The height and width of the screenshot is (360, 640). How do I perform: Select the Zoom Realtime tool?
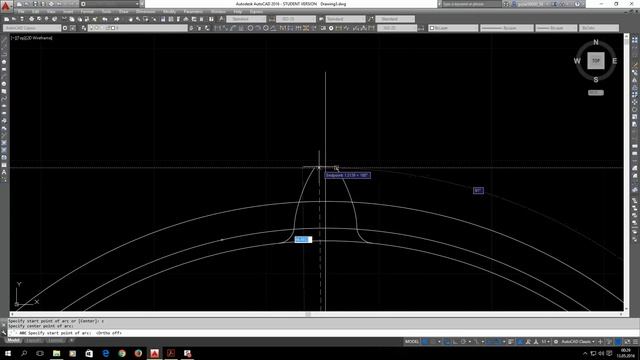[138, 19]
